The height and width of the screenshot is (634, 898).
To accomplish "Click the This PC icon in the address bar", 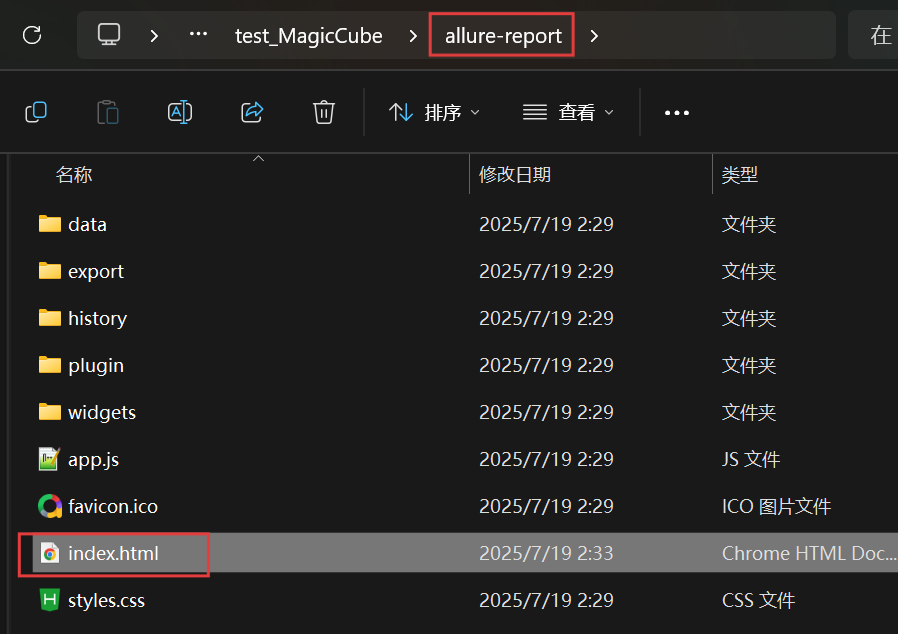I will (x=110, y=34).
